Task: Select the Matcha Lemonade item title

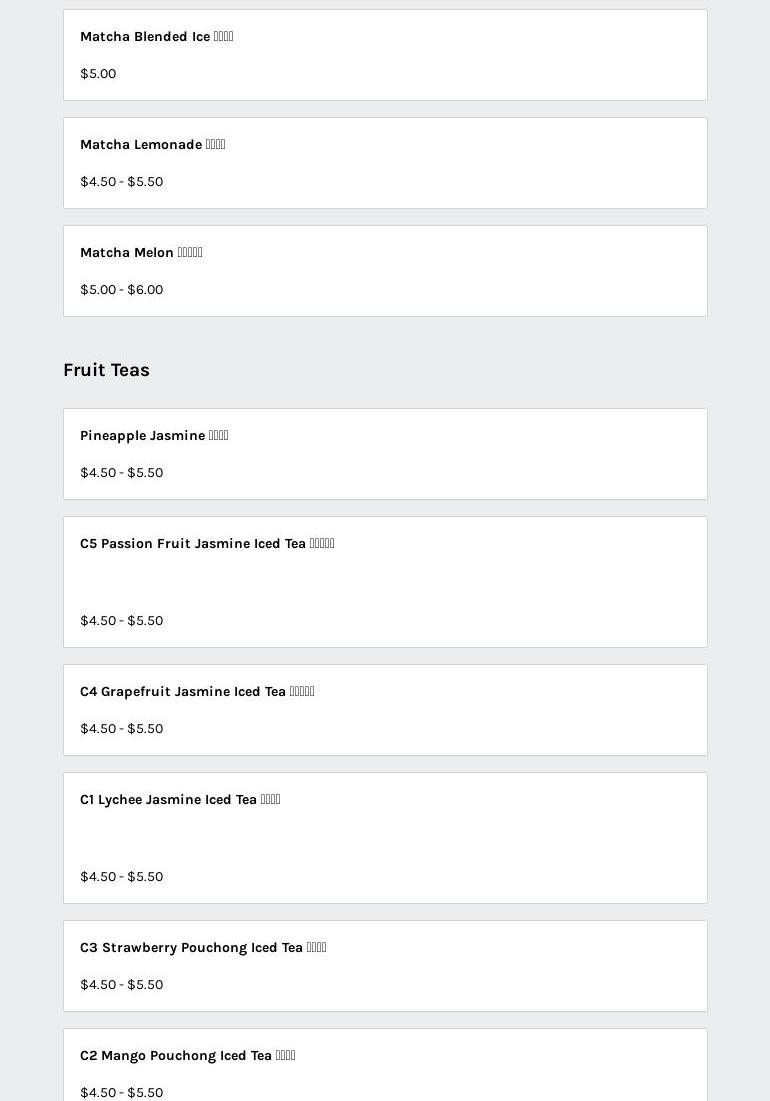Action: (152, 145)
